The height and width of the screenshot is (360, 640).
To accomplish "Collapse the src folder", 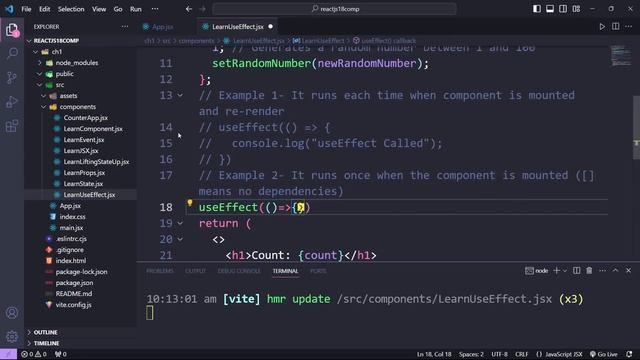I will coord(40,85).
